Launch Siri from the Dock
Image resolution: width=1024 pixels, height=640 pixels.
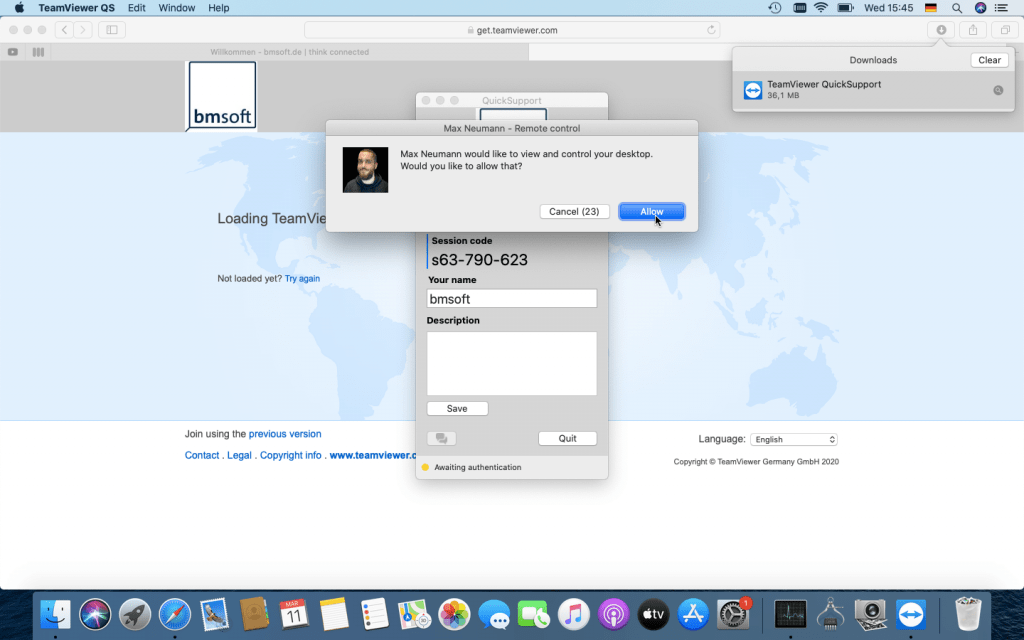(95, 615)
